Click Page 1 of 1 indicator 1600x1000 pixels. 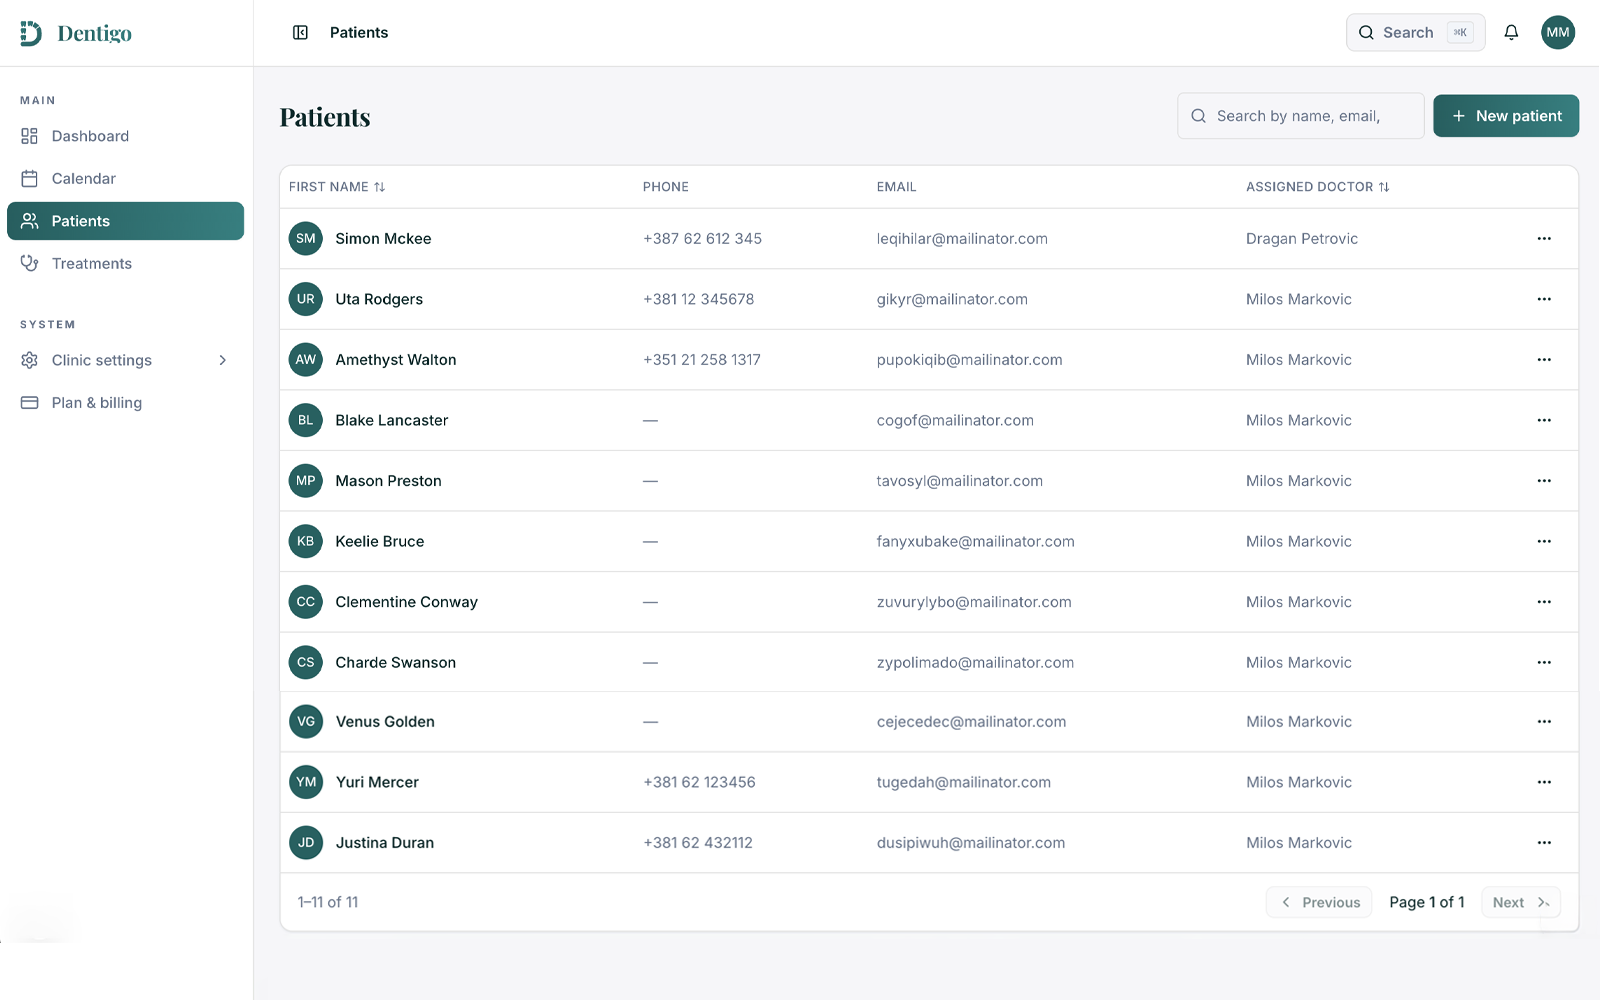1427,902
